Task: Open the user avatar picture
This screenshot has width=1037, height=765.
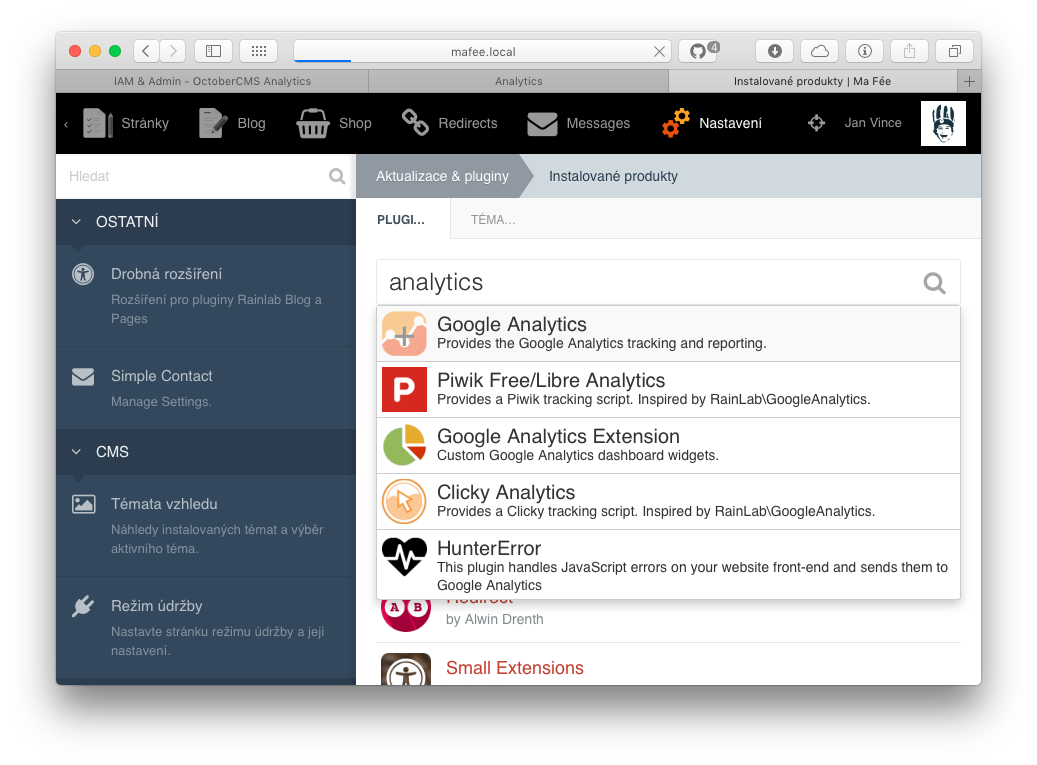Action: tap(943, 123)
